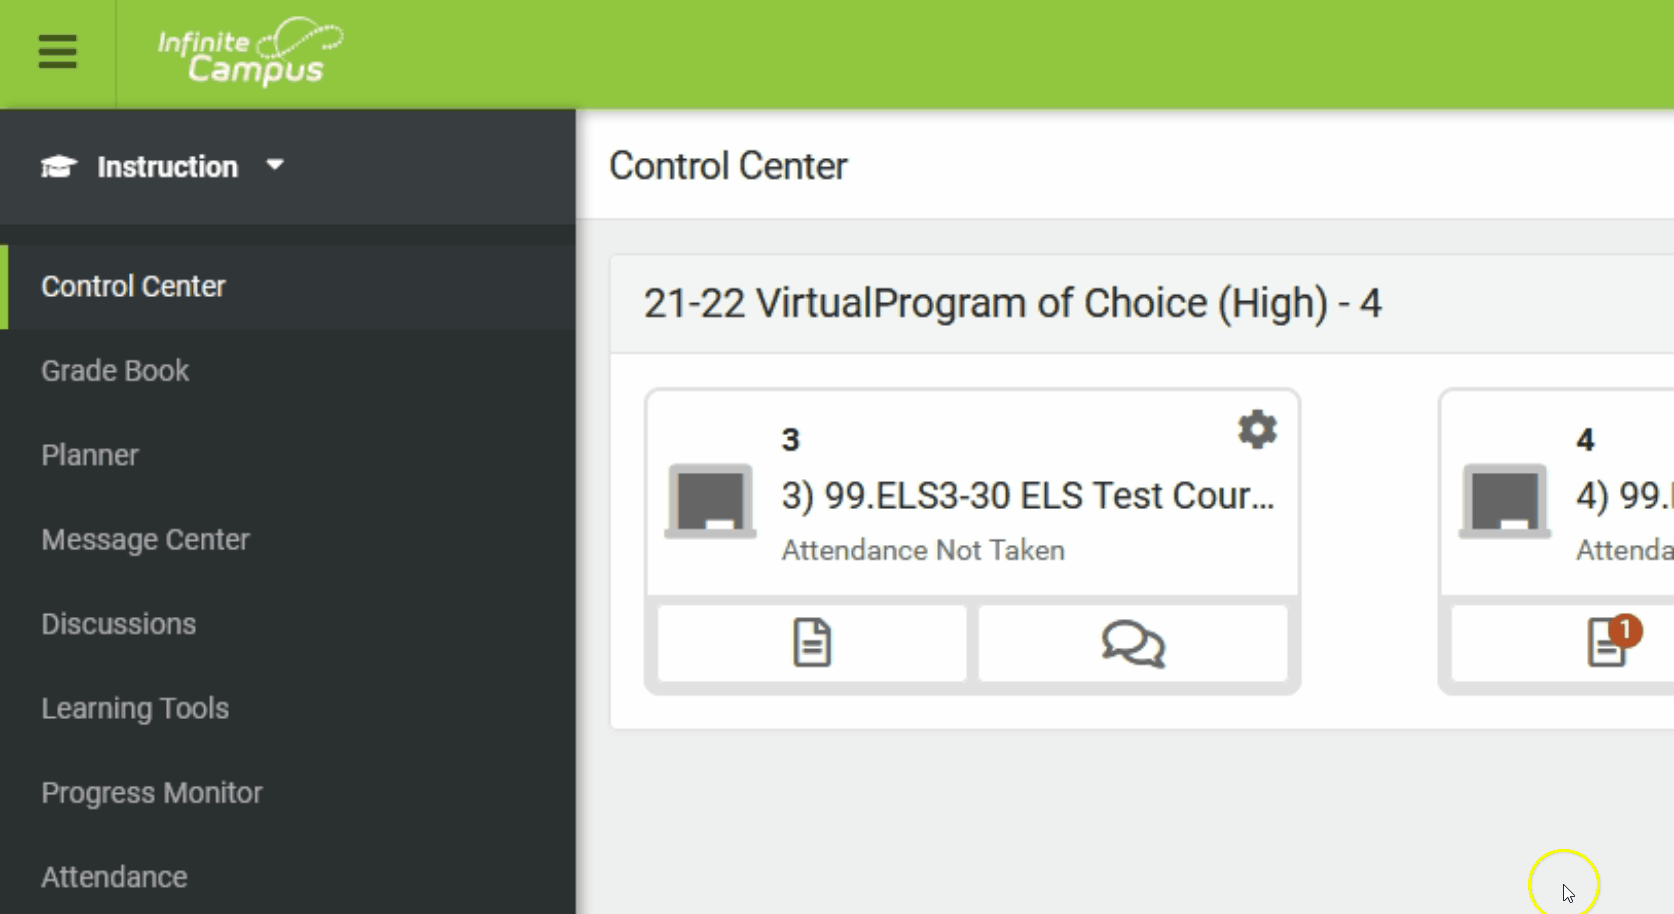Click section 3 classroom attendance icon
This screenshot has height=914, width=1674.
point(711,501)
